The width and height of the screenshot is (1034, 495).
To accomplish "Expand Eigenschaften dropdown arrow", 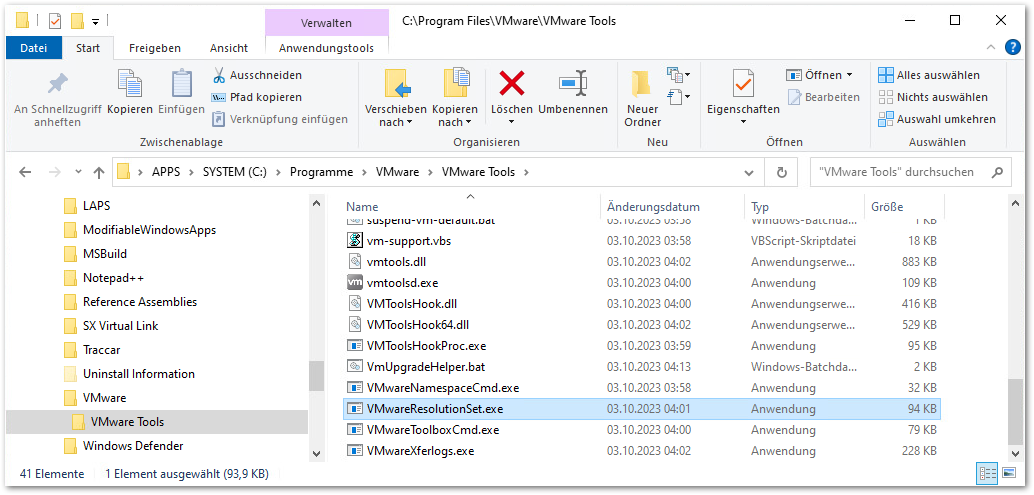I will (x=743, y=123).
